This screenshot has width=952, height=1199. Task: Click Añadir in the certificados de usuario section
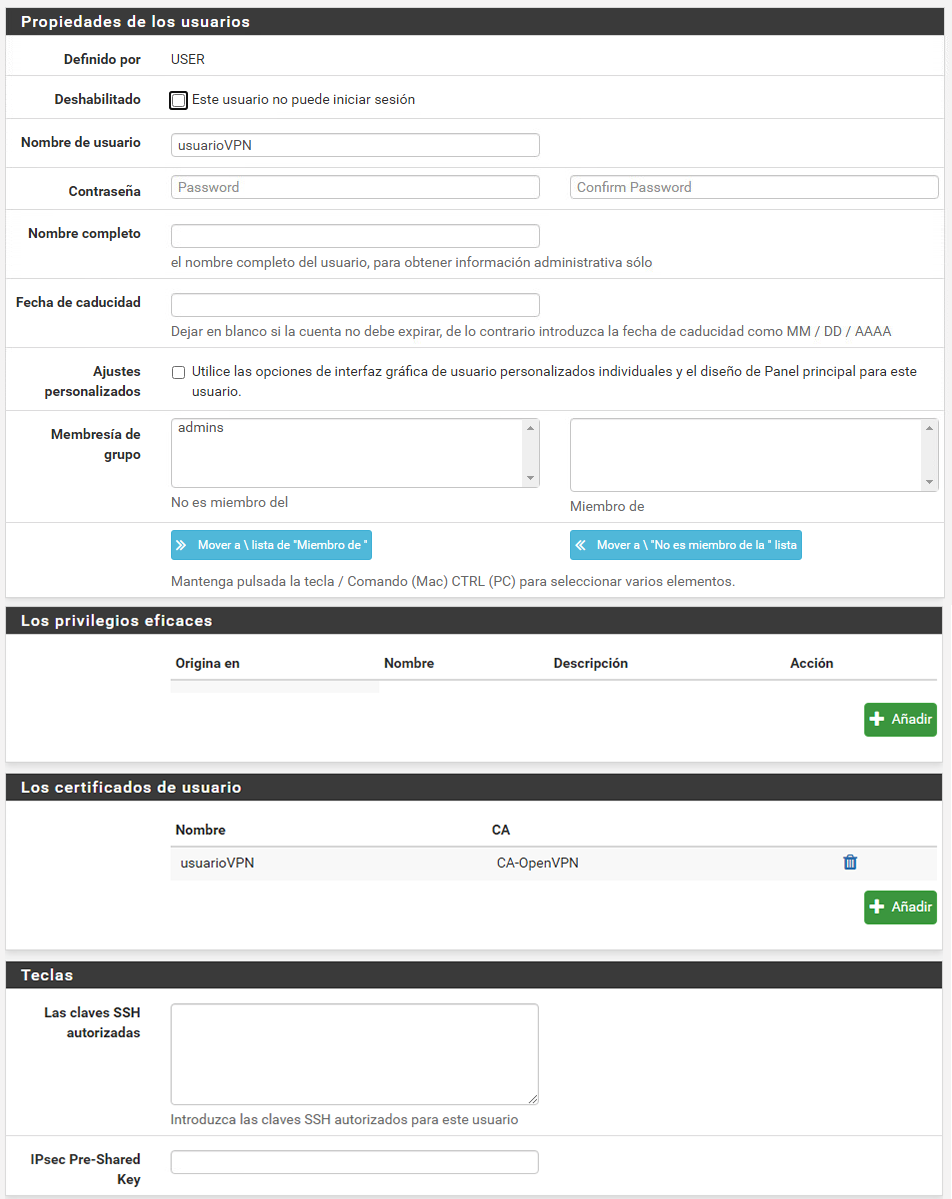click(x=900, y=907)
